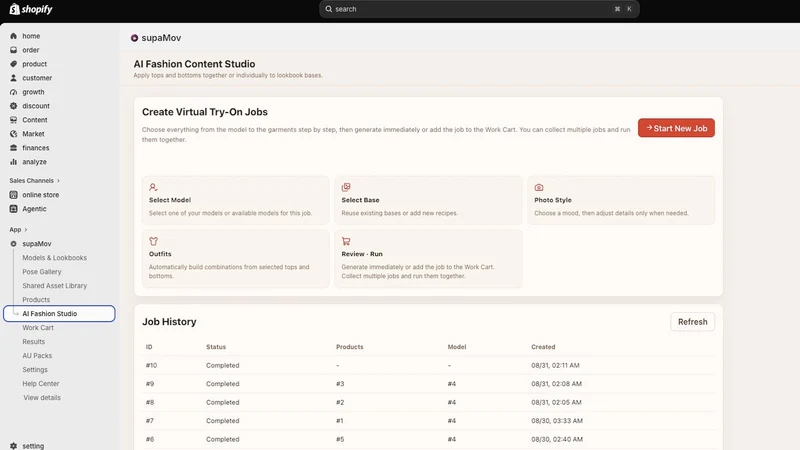Viewport: 800px width, 450px height.
Task: Click the Select Base image icon
Action: (346, 187)
